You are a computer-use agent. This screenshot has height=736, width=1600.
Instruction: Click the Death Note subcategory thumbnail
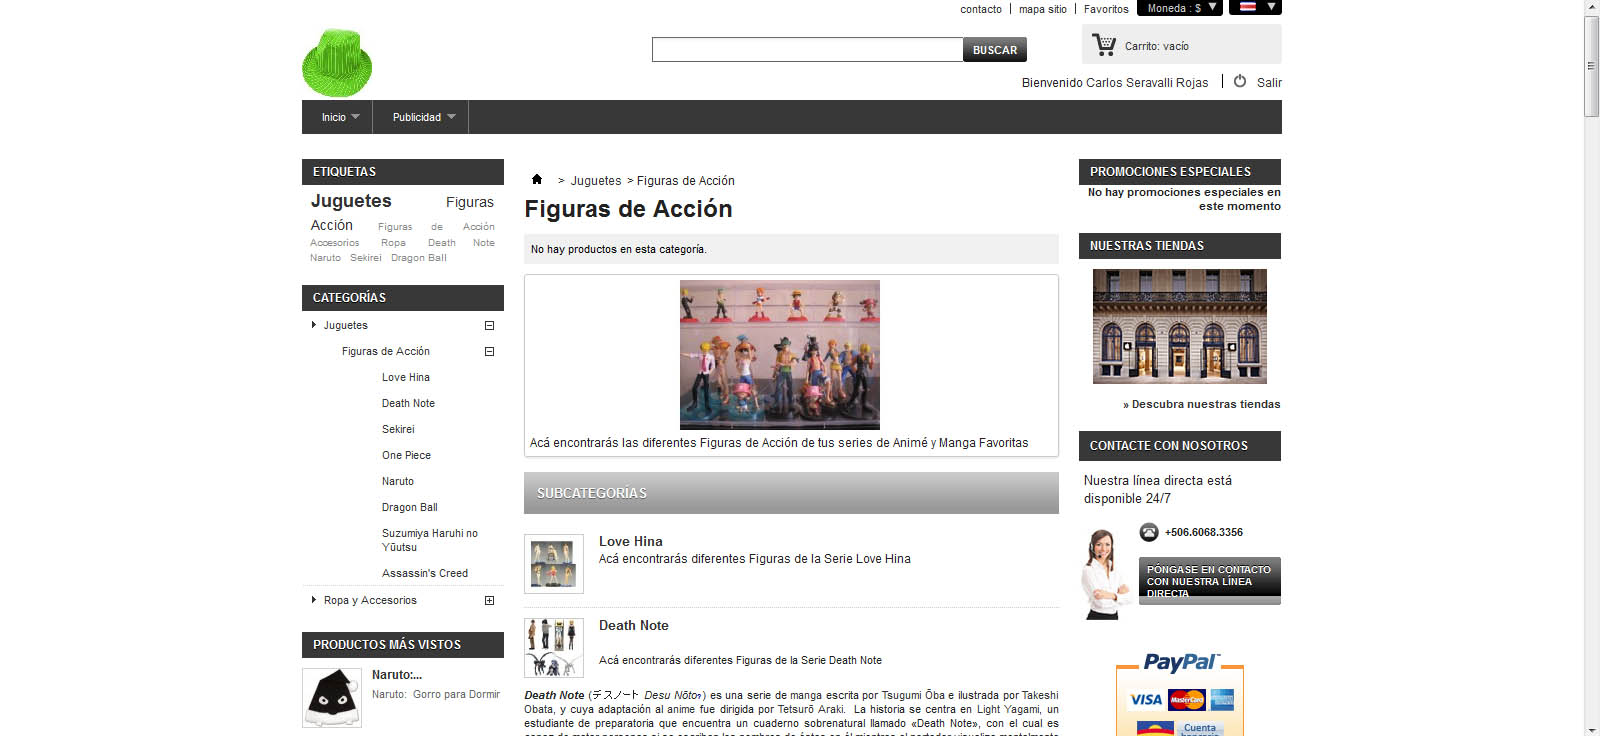[x=554, y=648]
